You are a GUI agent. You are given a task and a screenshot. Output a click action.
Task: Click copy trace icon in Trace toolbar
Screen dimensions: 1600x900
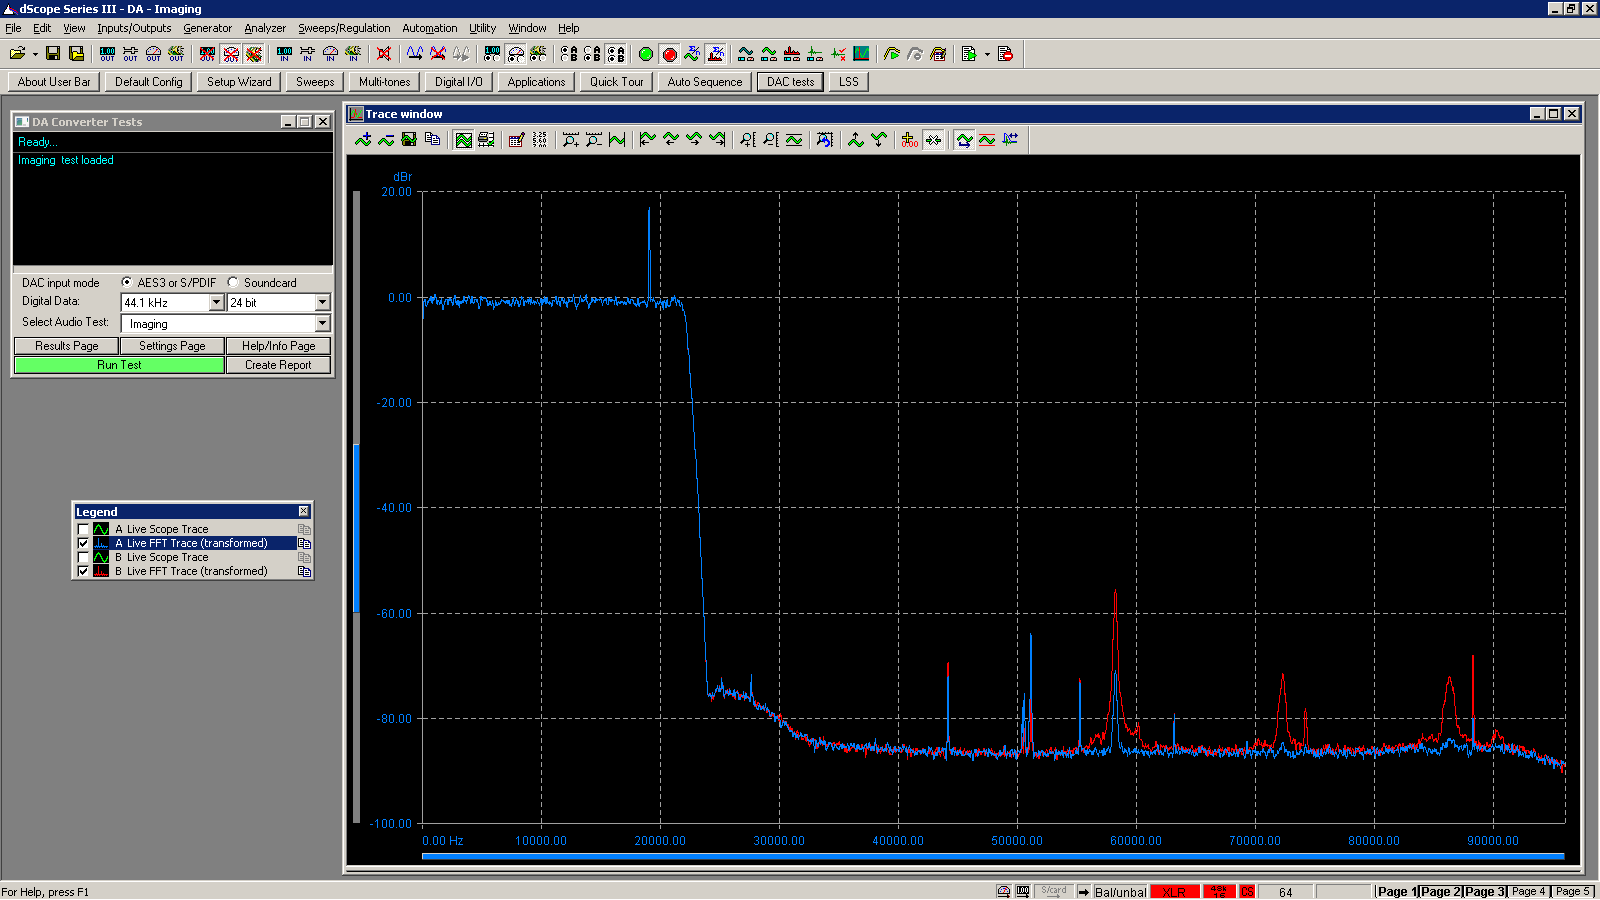432,140
